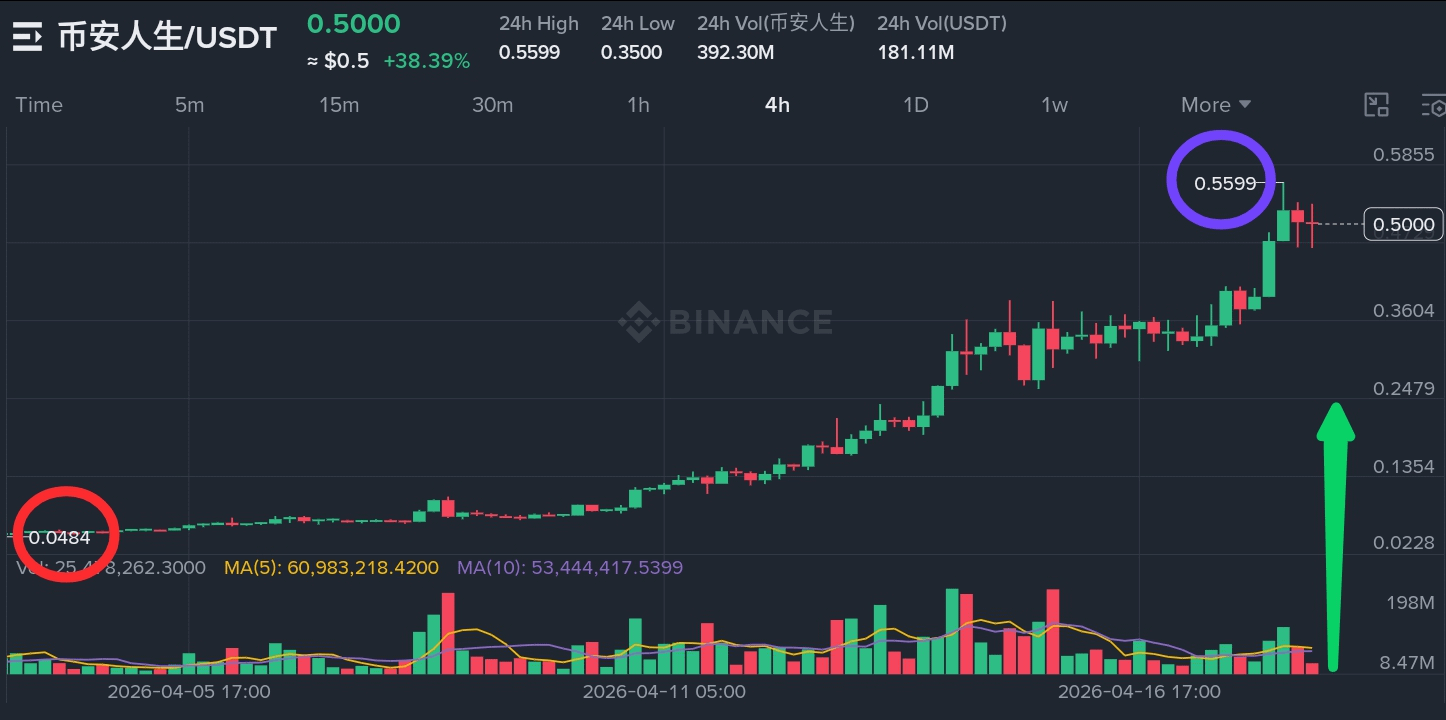Open the trading pair list menu icon
The height and width of the screenshot is (720, 1446).
click(x=27, y=38)
